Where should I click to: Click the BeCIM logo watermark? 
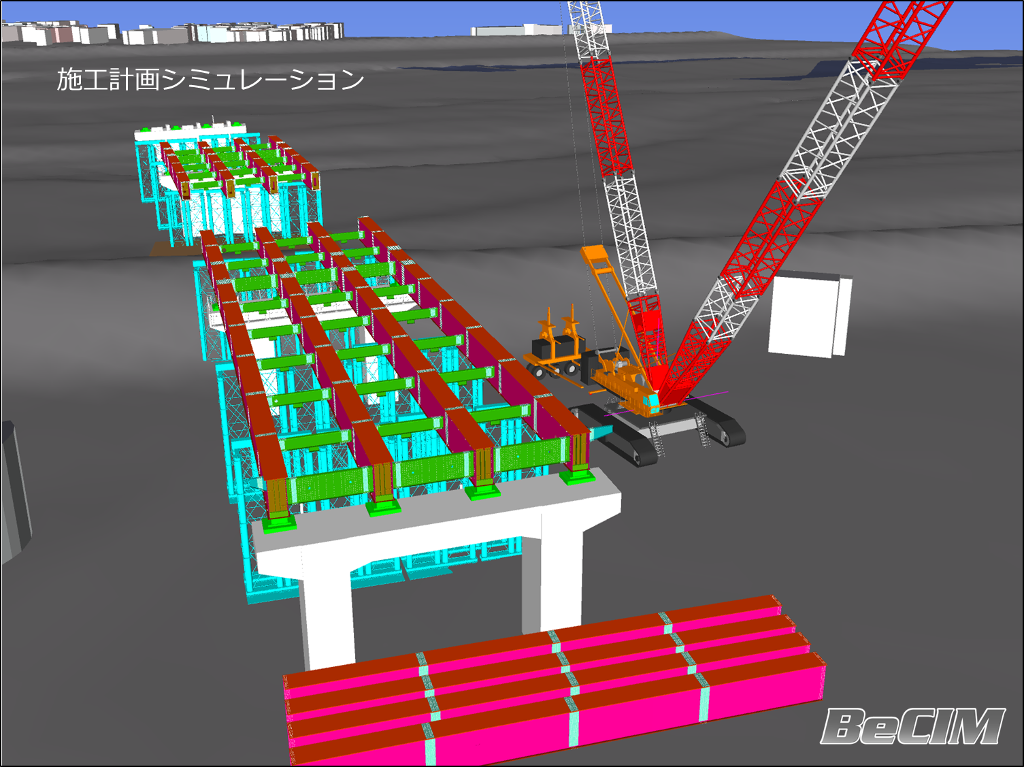[x=914, y=726]
